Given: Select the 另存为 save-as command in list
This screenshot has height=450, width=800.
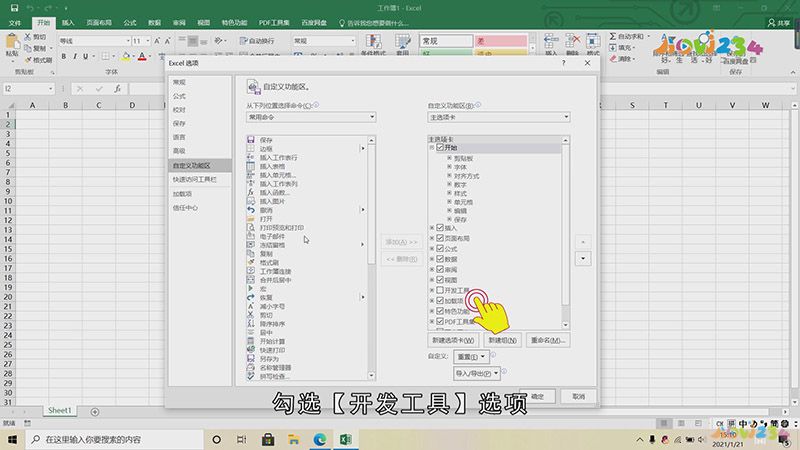Looking at the screenshot, I should [x=269, y=359].
